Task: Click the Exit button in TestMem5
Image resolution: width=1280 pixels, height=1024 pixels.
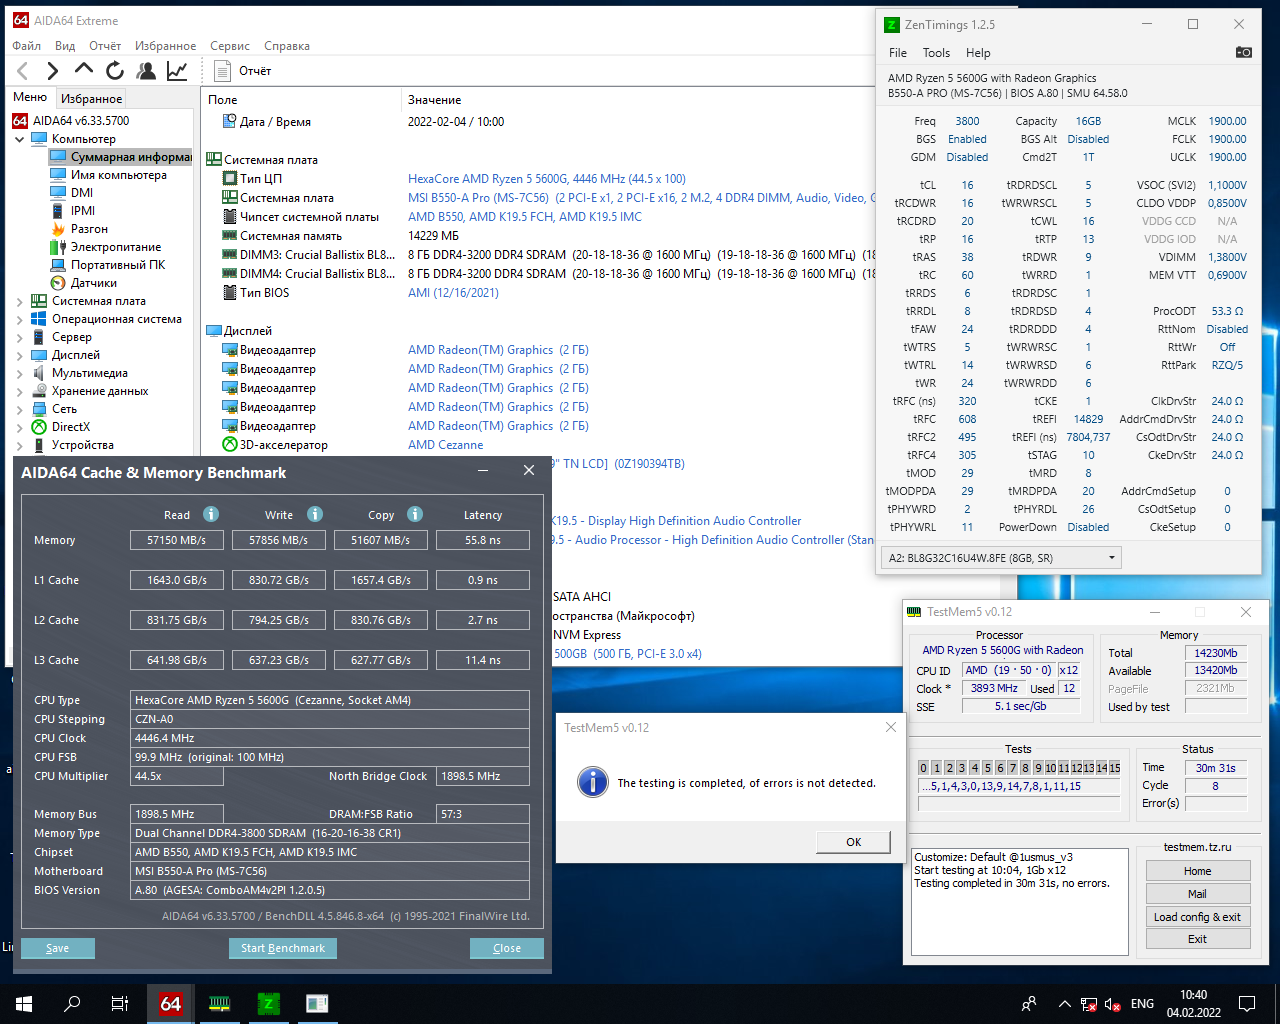Action: coord(1197,939)
